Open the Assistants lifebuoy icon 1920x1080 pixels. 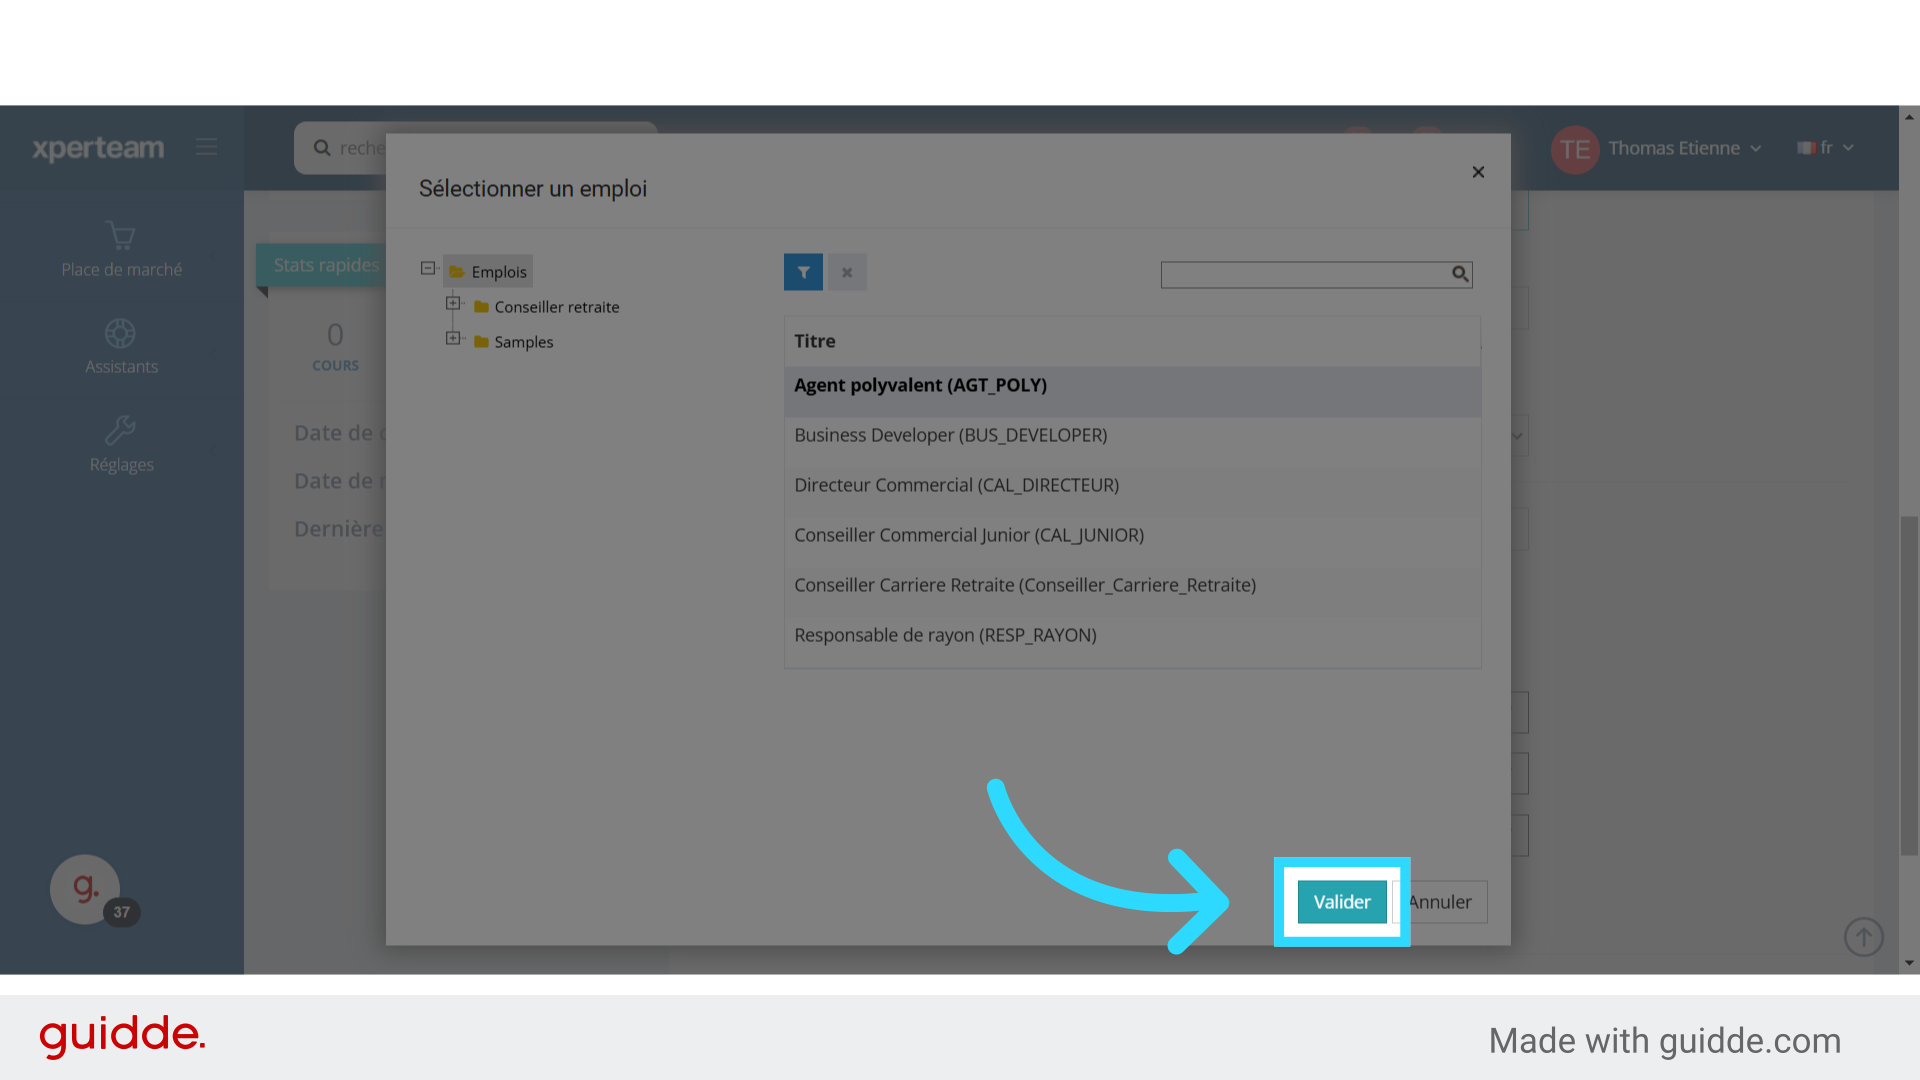120,333
